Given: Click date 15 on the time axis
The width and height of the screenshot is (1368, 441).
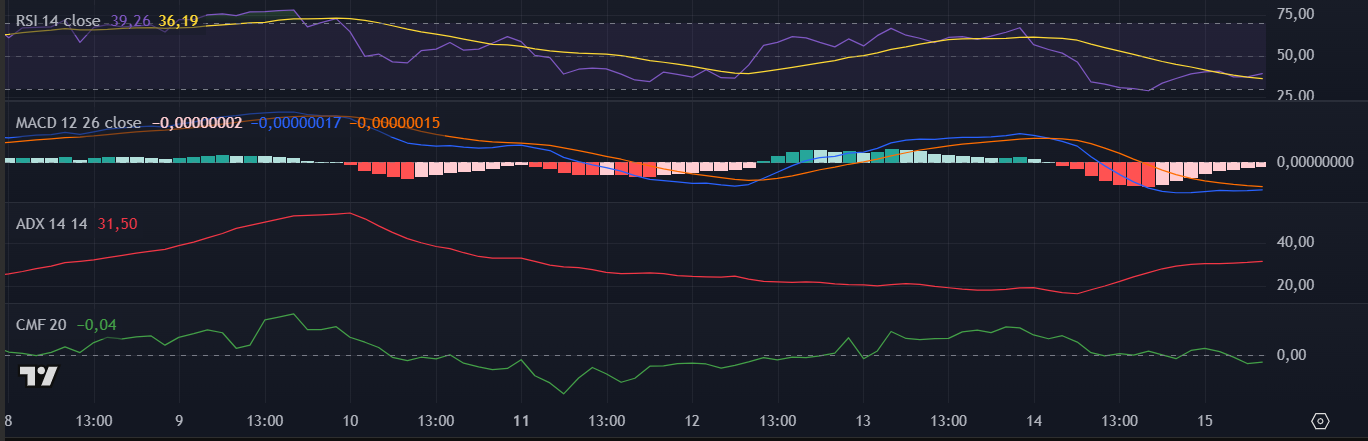Looking at the screenshot, I should coord(1204,421).
